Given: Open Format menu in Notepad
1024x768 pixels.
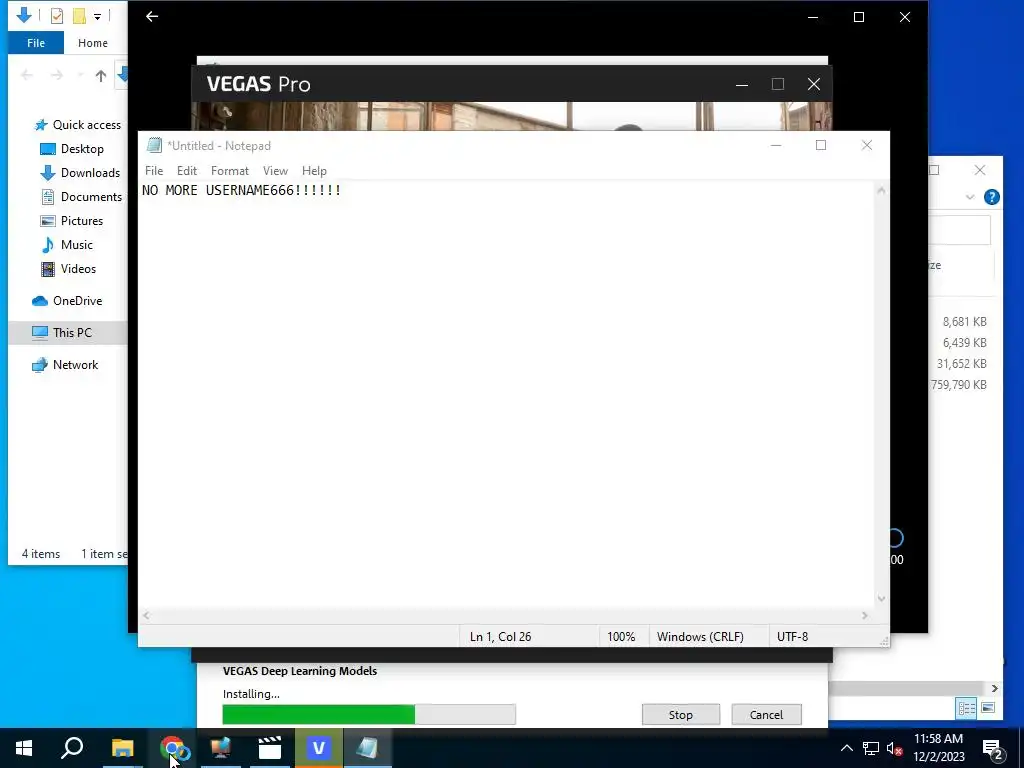Looking at the screenshot, I should [x=230, y=170].
